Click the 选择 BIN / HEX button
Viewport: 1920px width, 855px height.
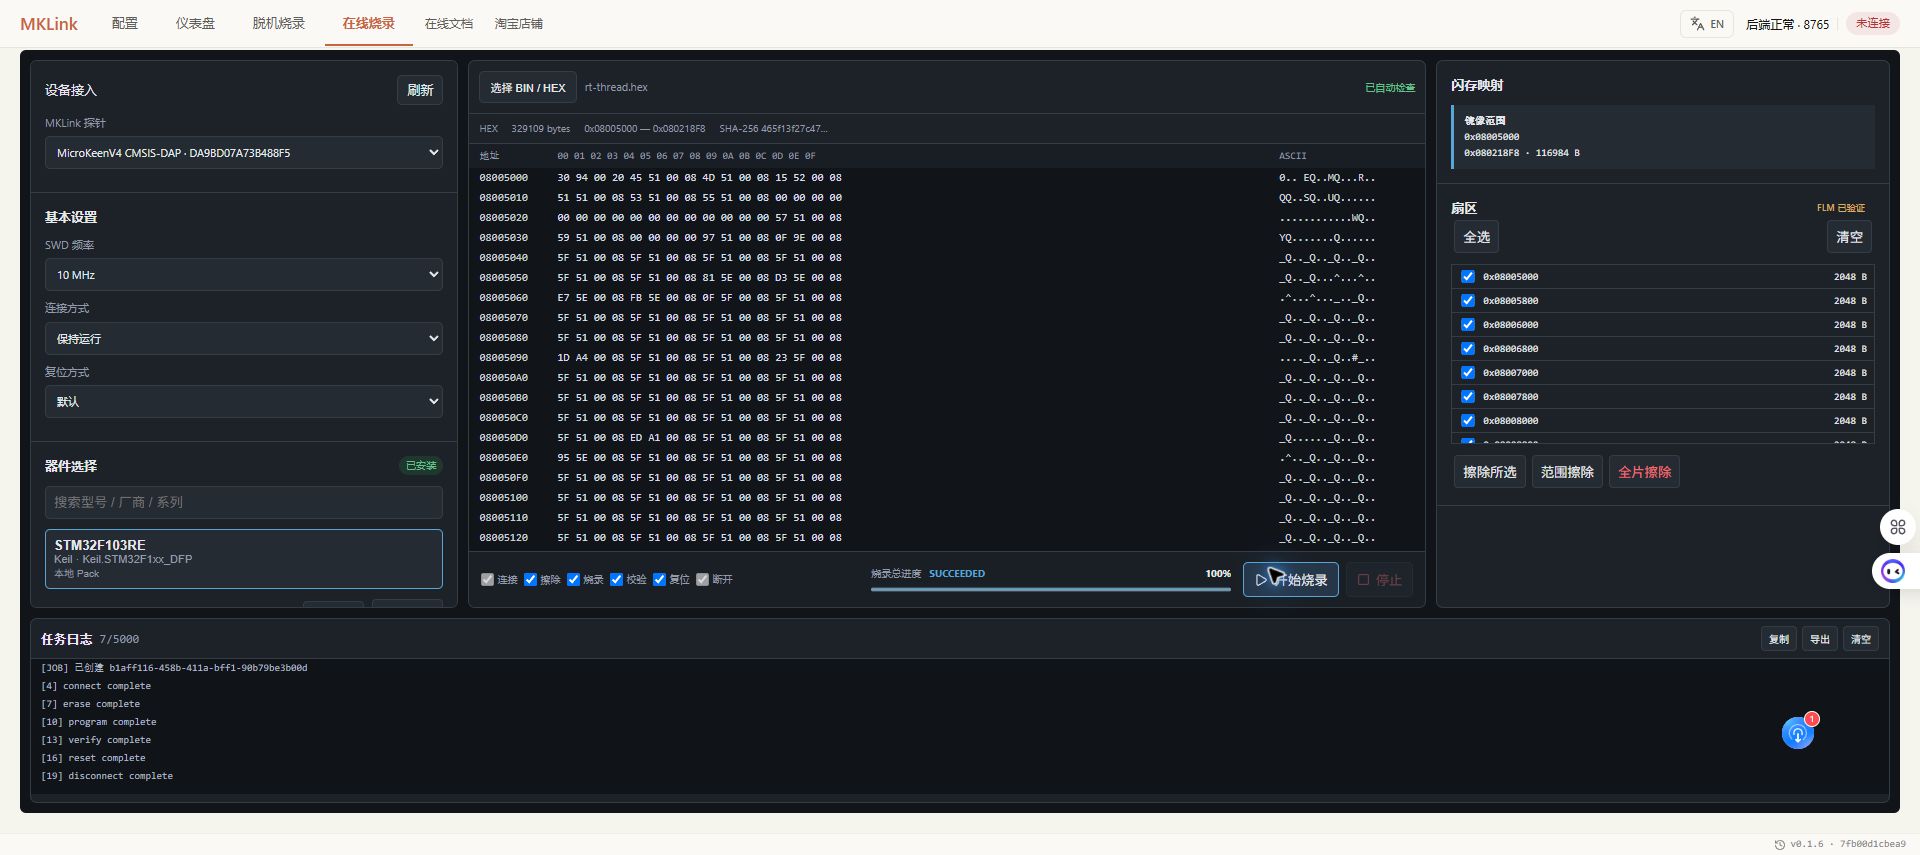coord(527,88)
